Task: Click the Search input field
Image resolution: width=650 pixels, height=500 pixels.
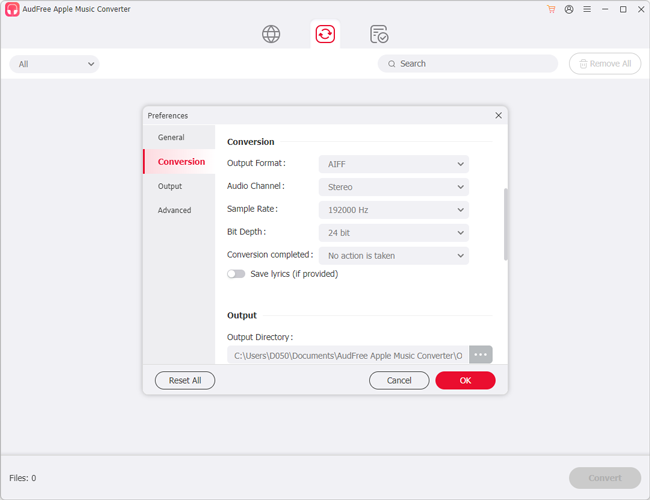Action: (x=468, y=64)
